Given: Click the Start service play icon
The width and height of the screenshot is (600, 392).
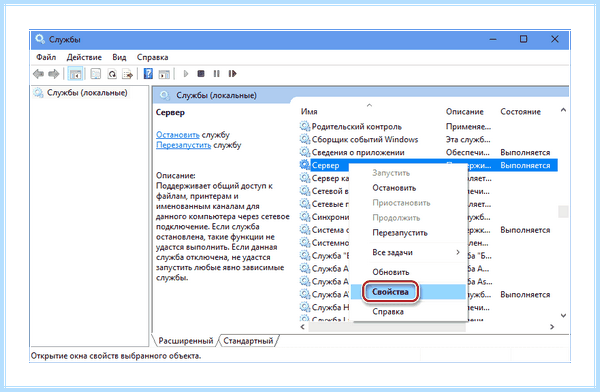Looking at the screenshot, I should pos(186,74).
